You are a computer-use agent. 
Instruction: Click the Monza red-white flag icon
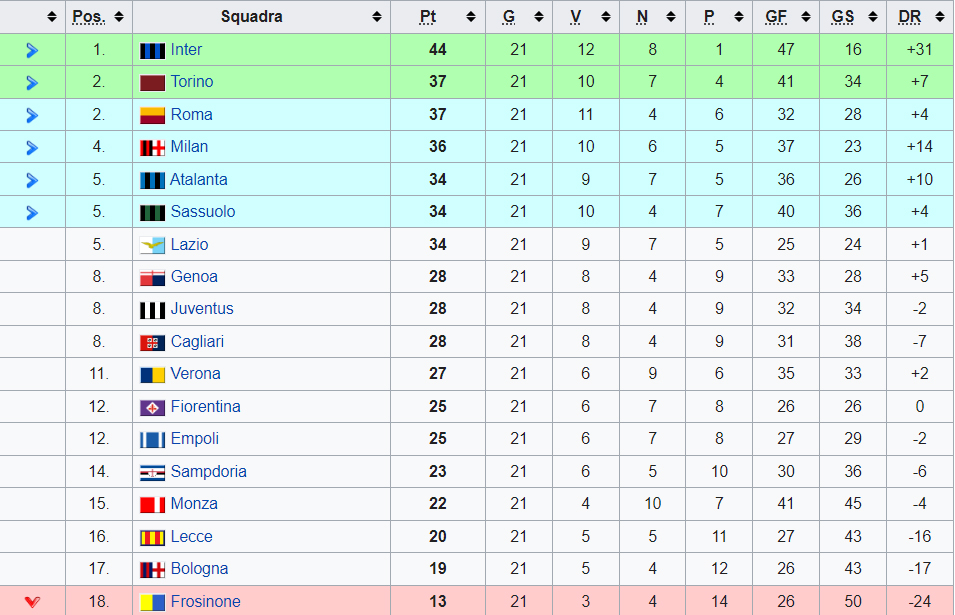click(x=152, y=505)
